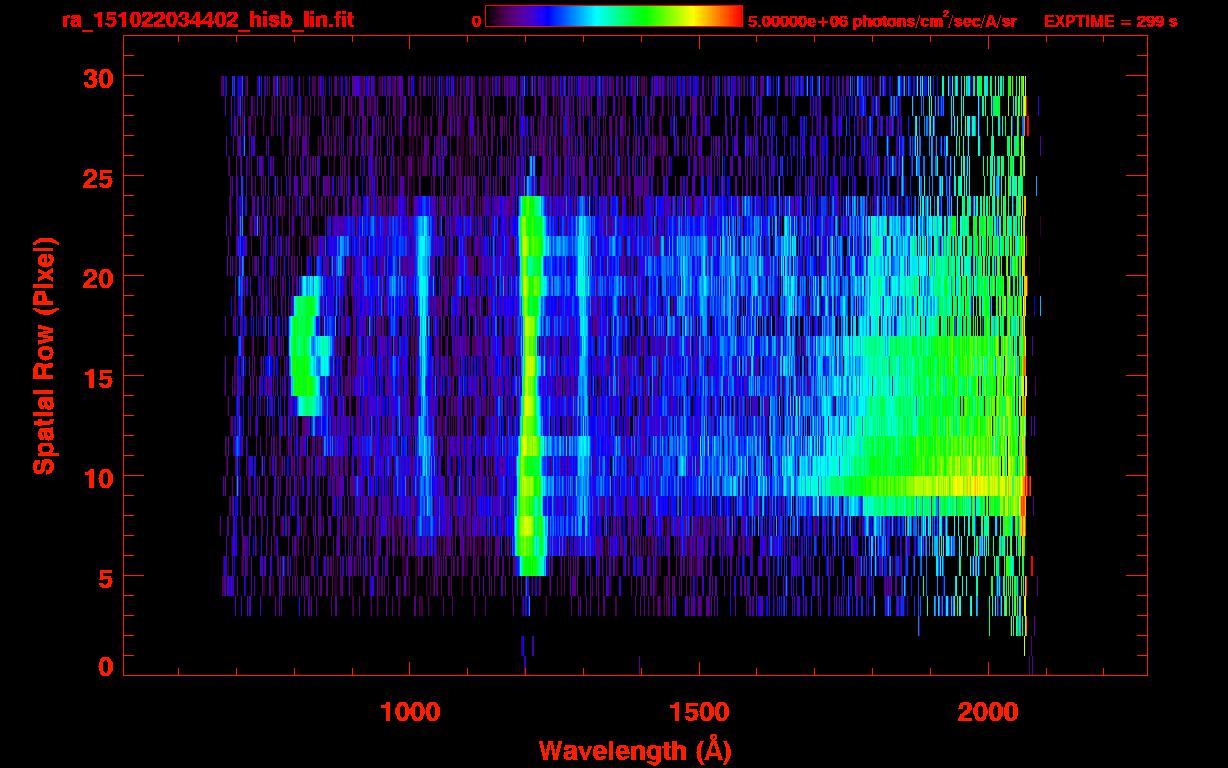This screenshot has width=1228, height=768.
Task: Click the bright green vertical emission line near 1216 Å
Action: (x=531, y=385)
